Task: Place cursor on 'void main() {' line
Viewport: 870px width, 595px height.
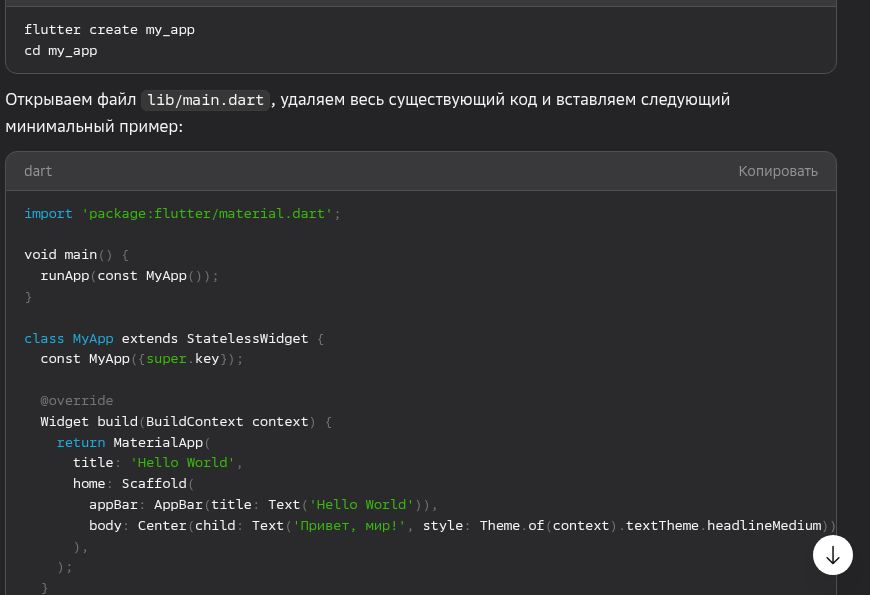Action: click(76, 254)
